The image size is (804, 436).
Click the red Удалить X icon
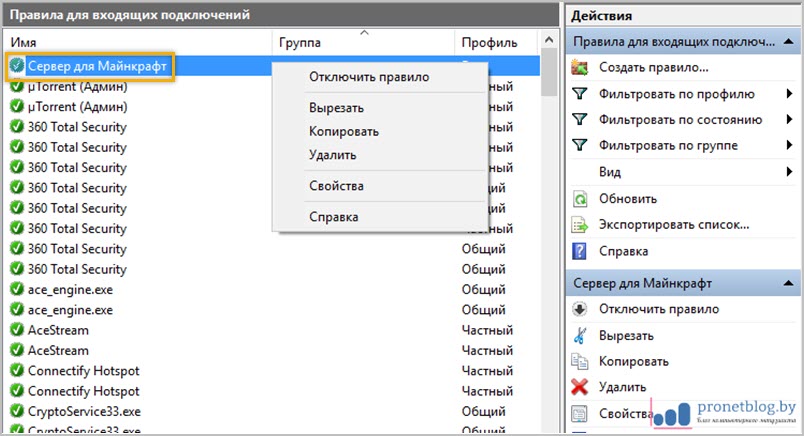click(580, 387)
